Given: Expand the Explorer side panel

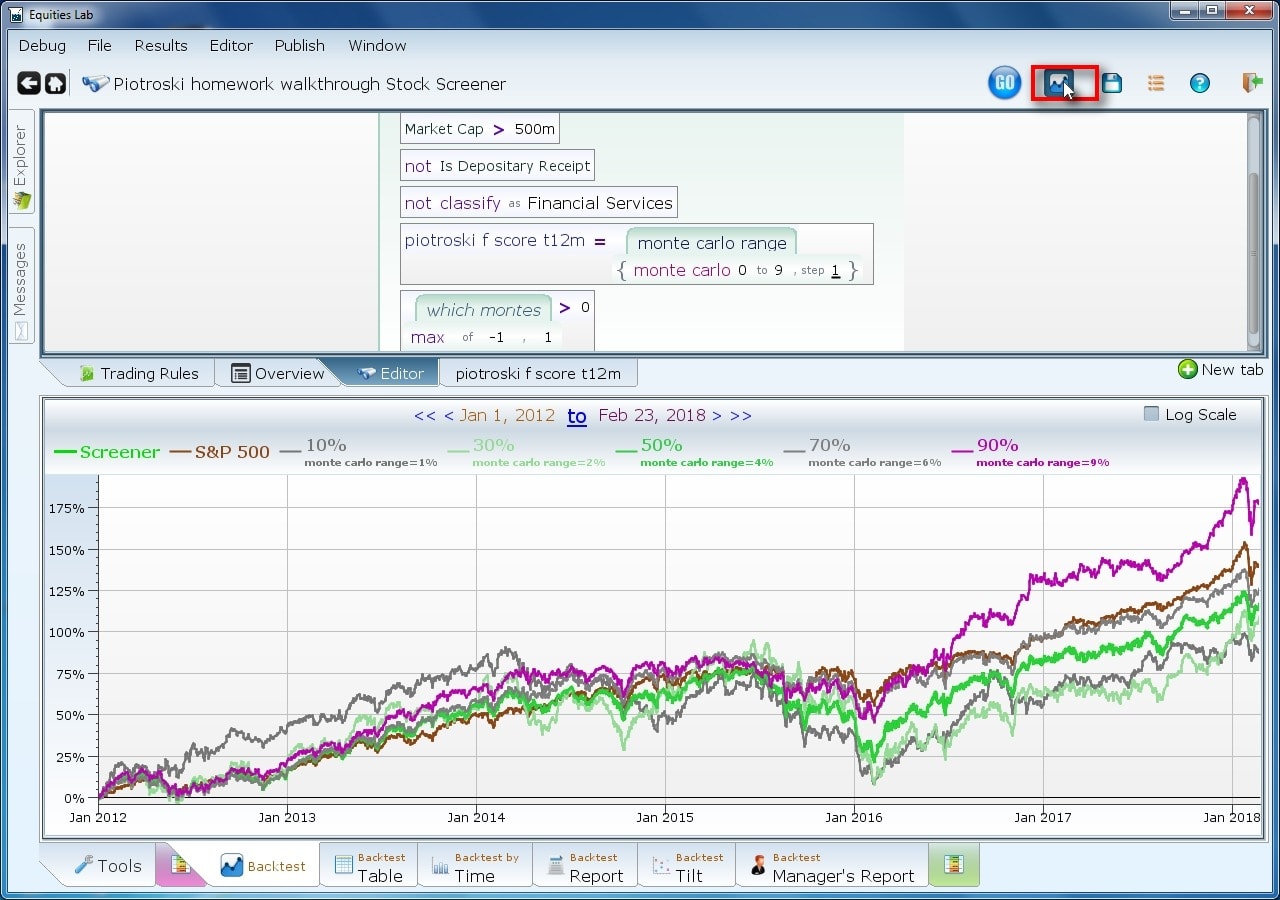Looking at the screenshot, I should tap(22, 165).
